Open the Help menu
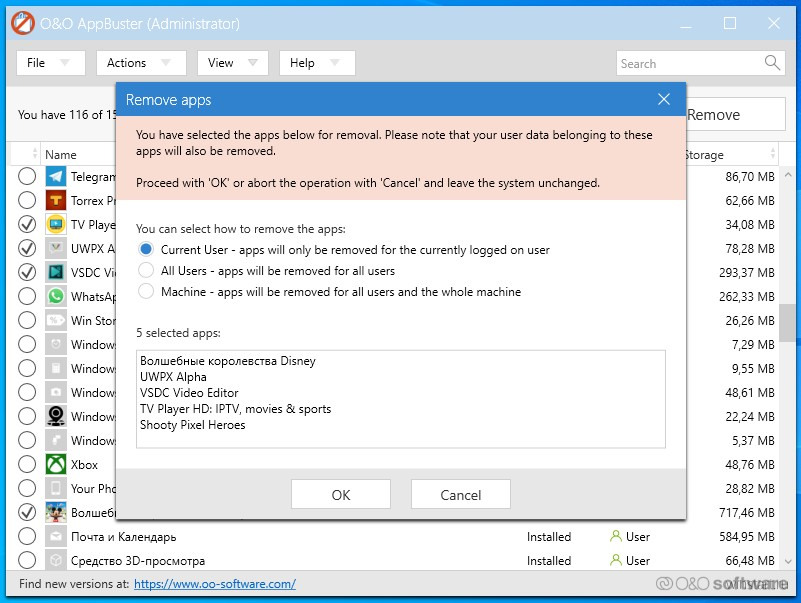This screenshot has height=603, width=801. 317,63
